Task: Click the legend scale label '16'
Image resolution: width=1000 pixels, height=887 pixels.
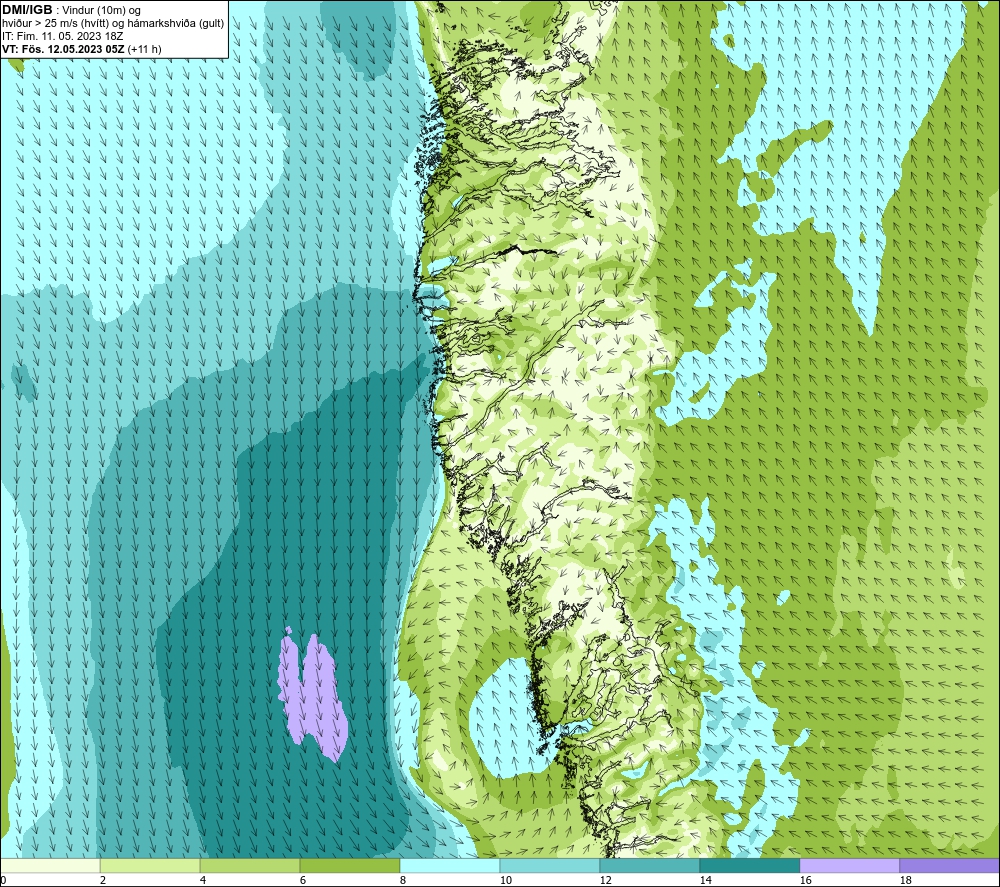Action: 805,881
